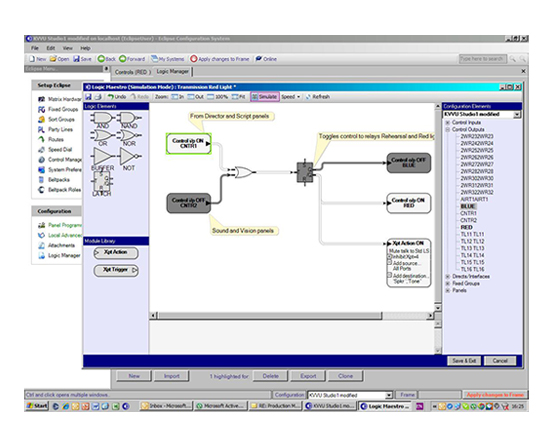Toggle Inhibit Xpt checkbox in Xpt Action block
Viewport: 553px width, 448px height.
[390, 256]
